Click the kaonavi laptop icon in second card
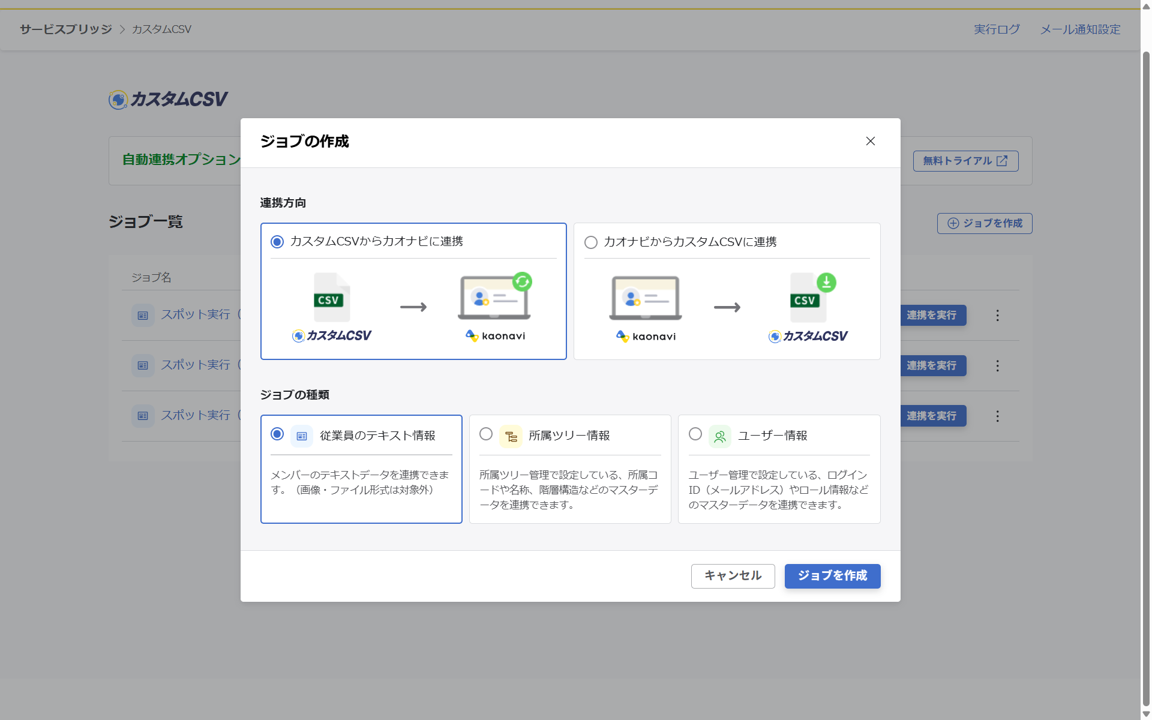This screenshot has height=720, width=1152. [646, 298]
